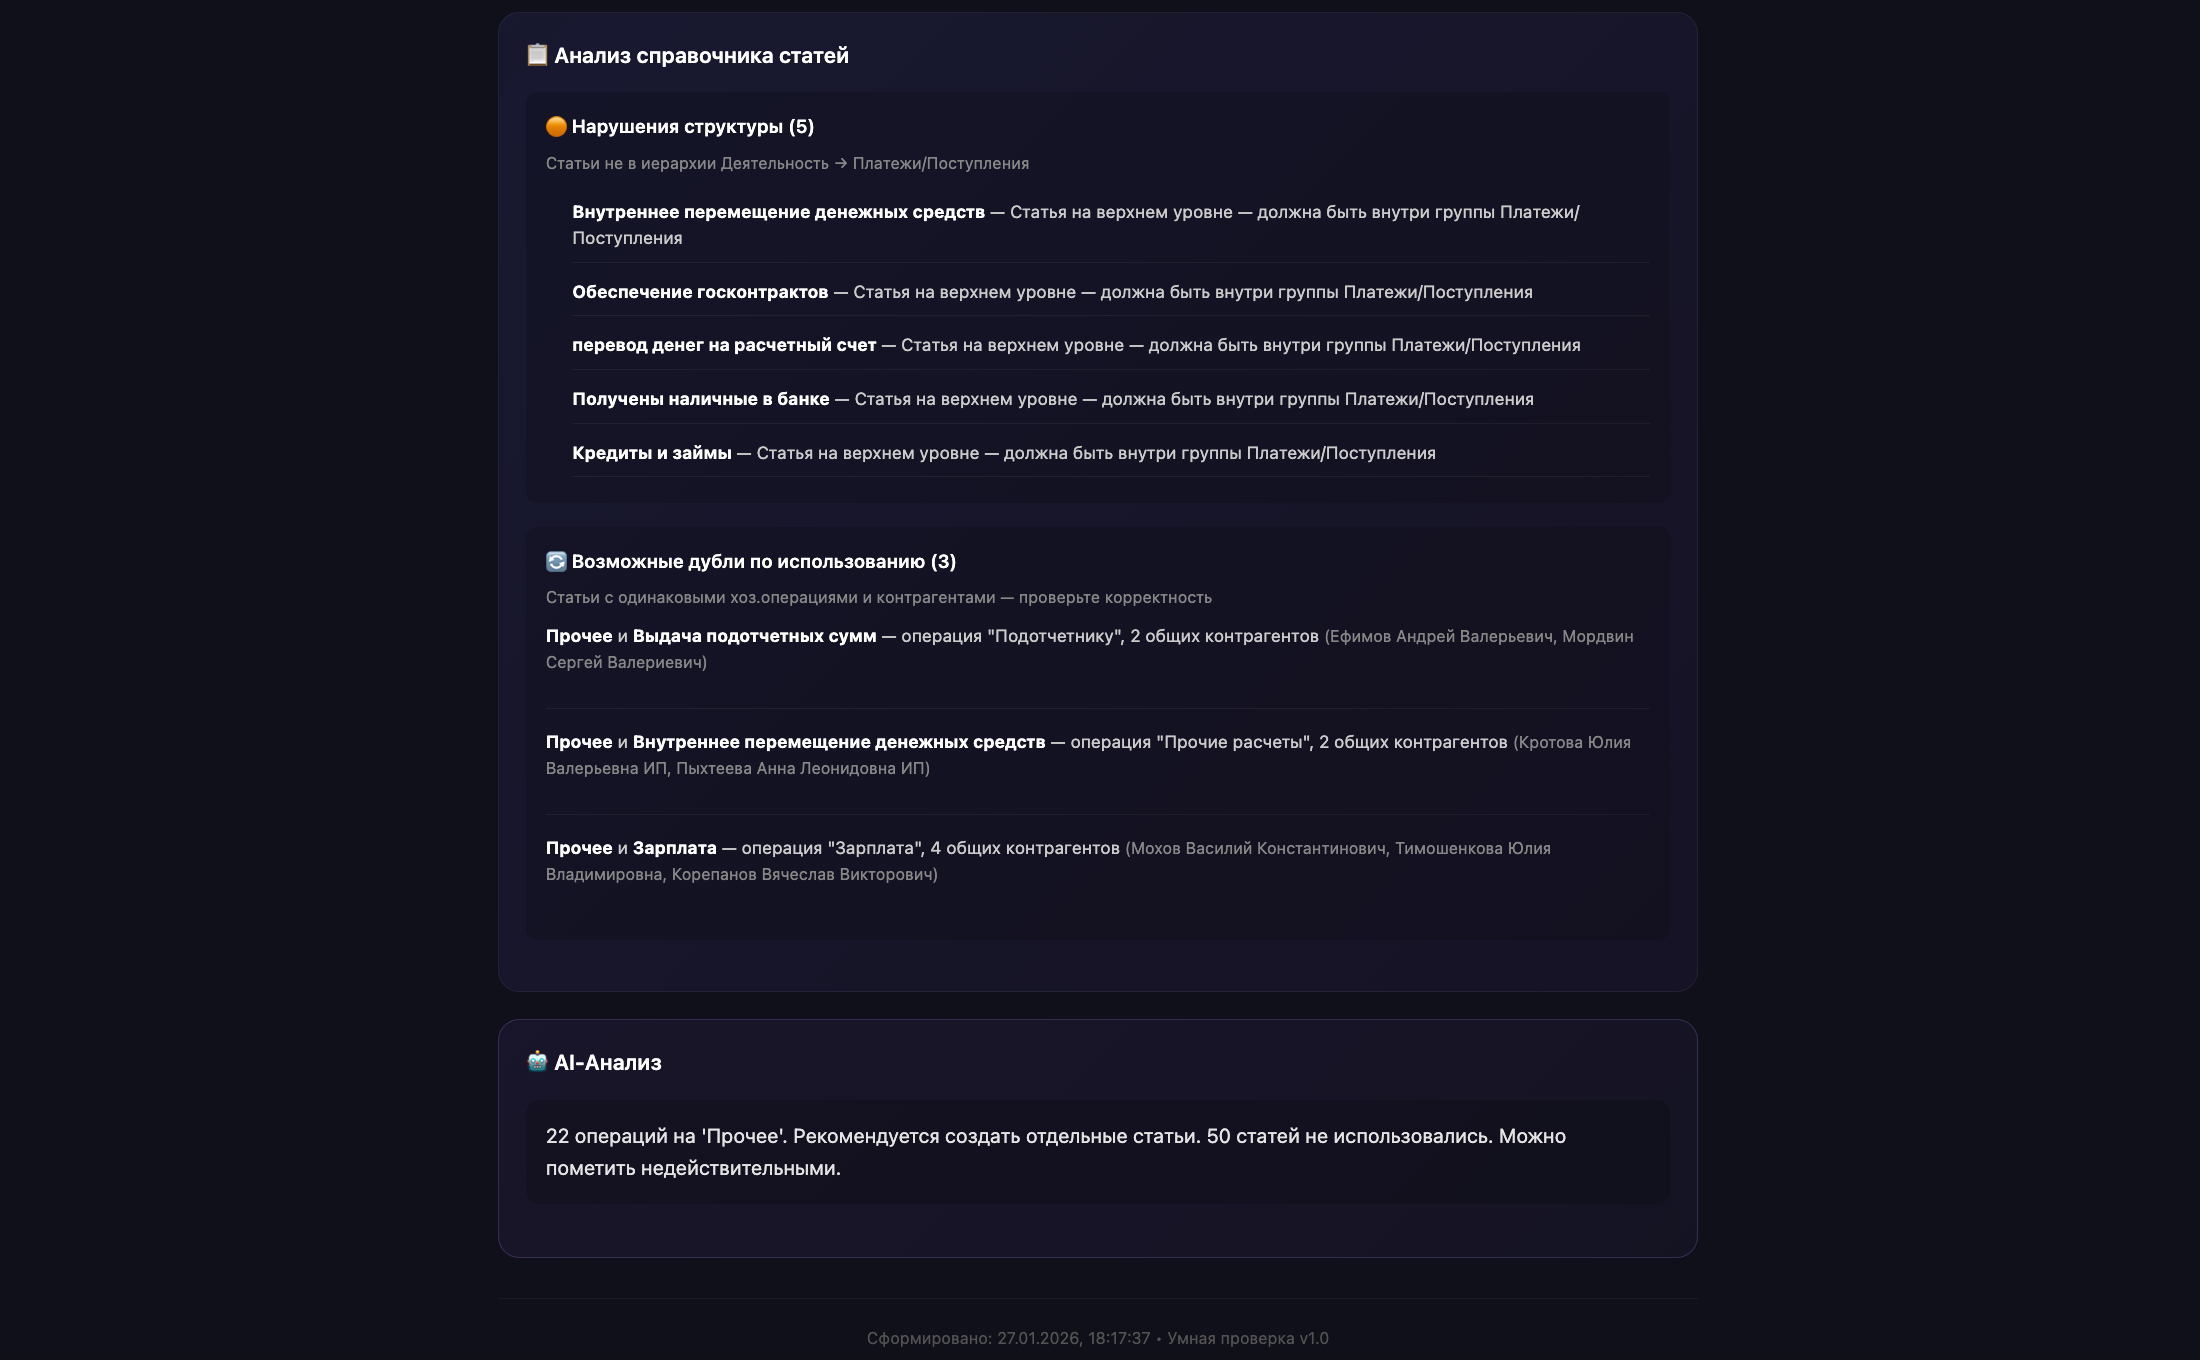Click the hierarchy subtitle Статьи не в иерархии
Viewport: 2200px width, 1360px height.
click(x=787, y=163)
